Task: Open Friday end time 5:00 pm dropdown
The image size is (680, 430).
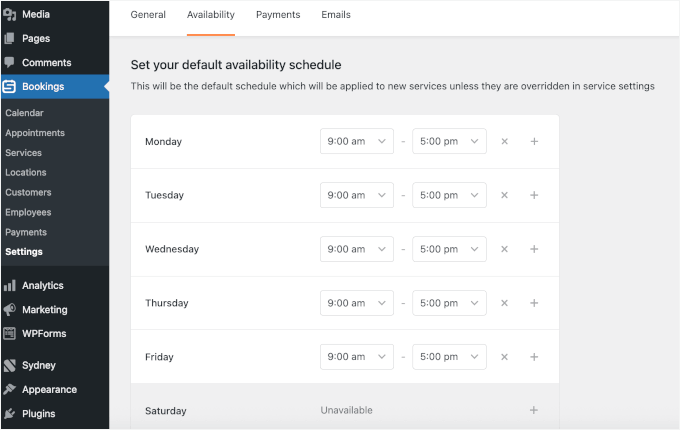Action: pos(449,357)
